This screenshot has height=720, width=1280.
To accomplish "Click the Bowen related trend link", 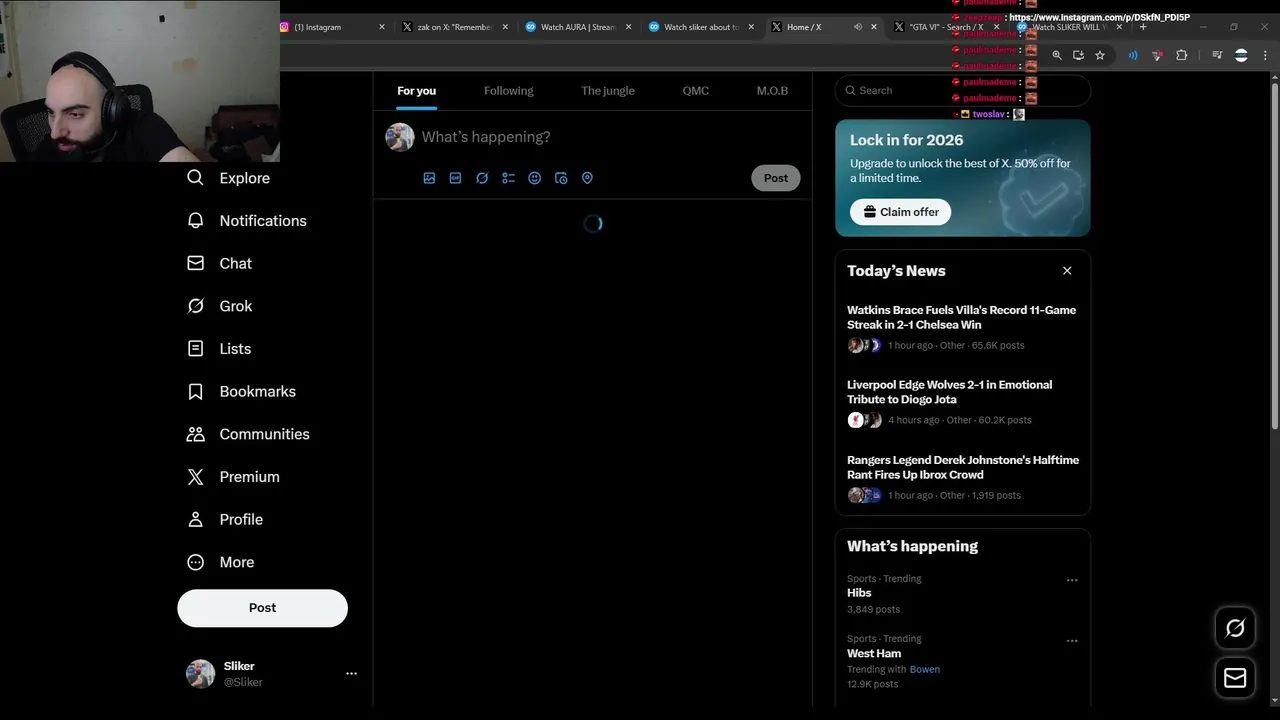I will [x=924, y=669].
